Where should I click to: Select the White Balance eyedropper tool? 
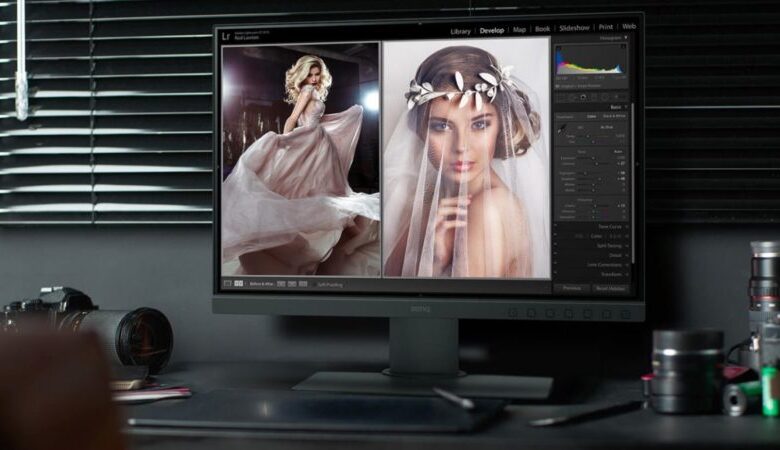click(561, 129)
